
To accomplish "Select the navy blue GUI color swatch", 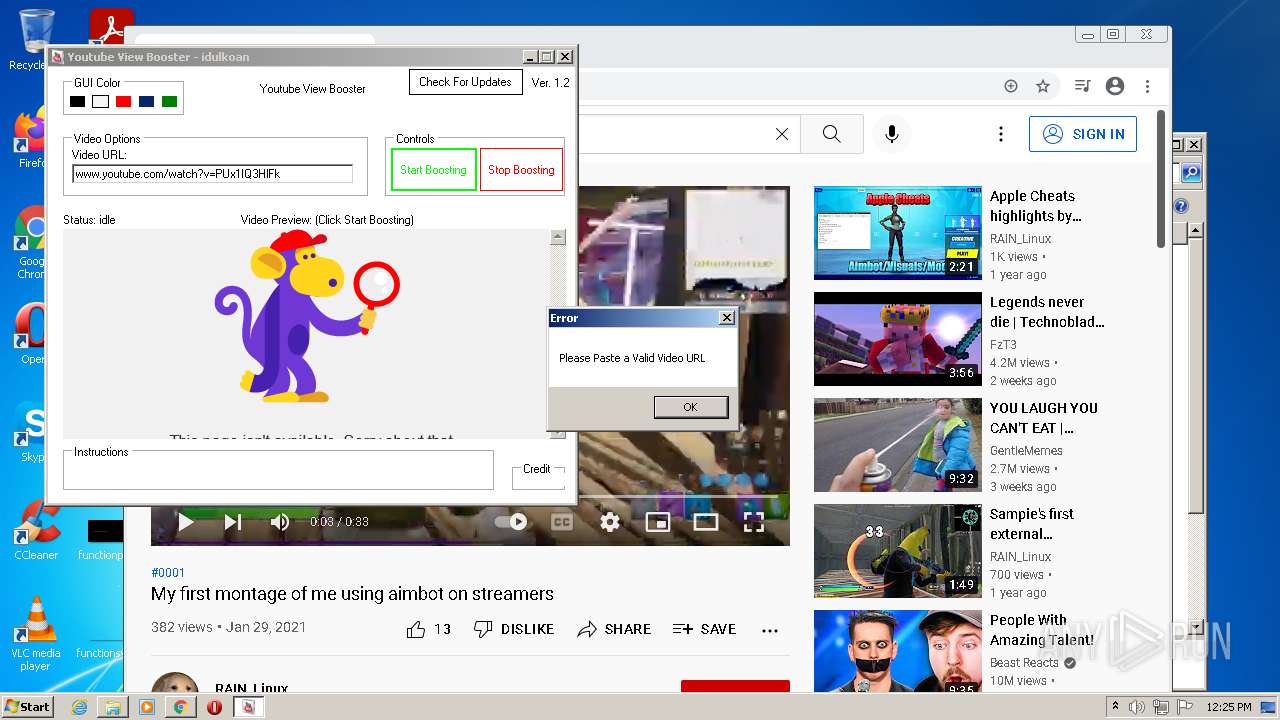I will point(146,101).
